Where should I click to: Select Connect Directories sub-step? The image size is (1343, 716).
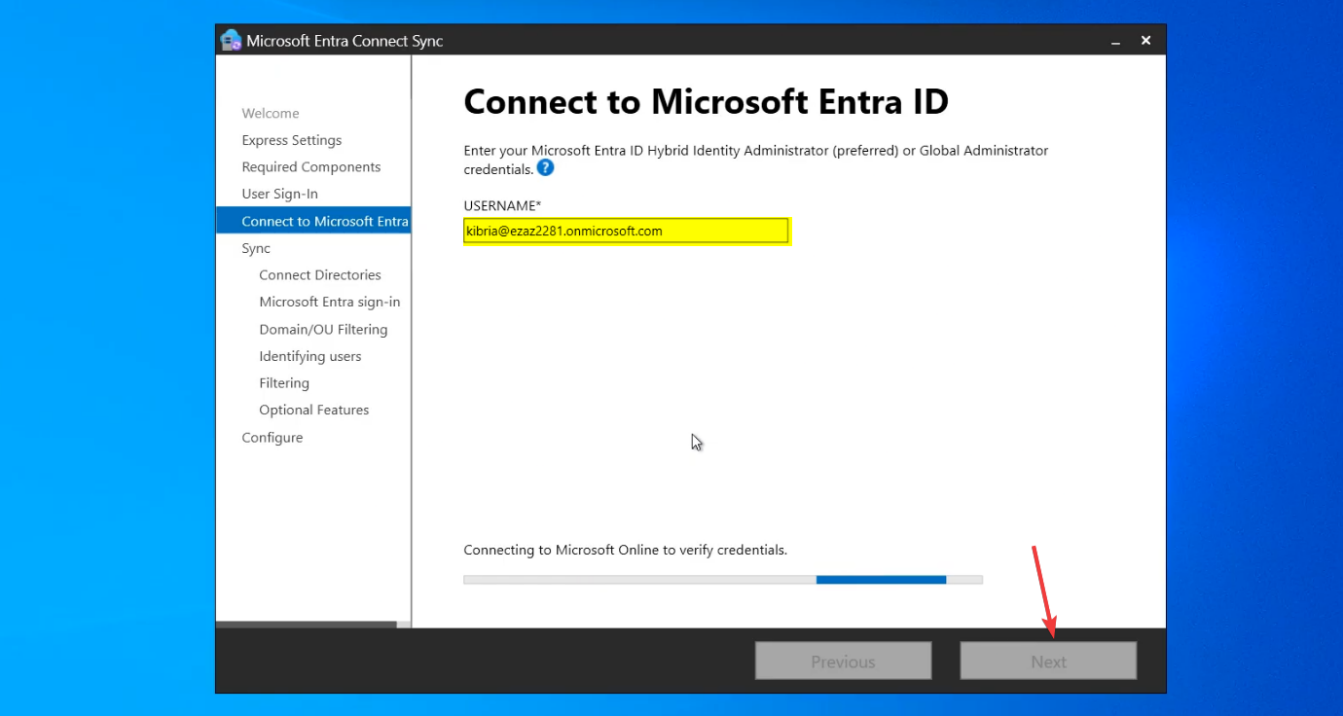point(320,275)
